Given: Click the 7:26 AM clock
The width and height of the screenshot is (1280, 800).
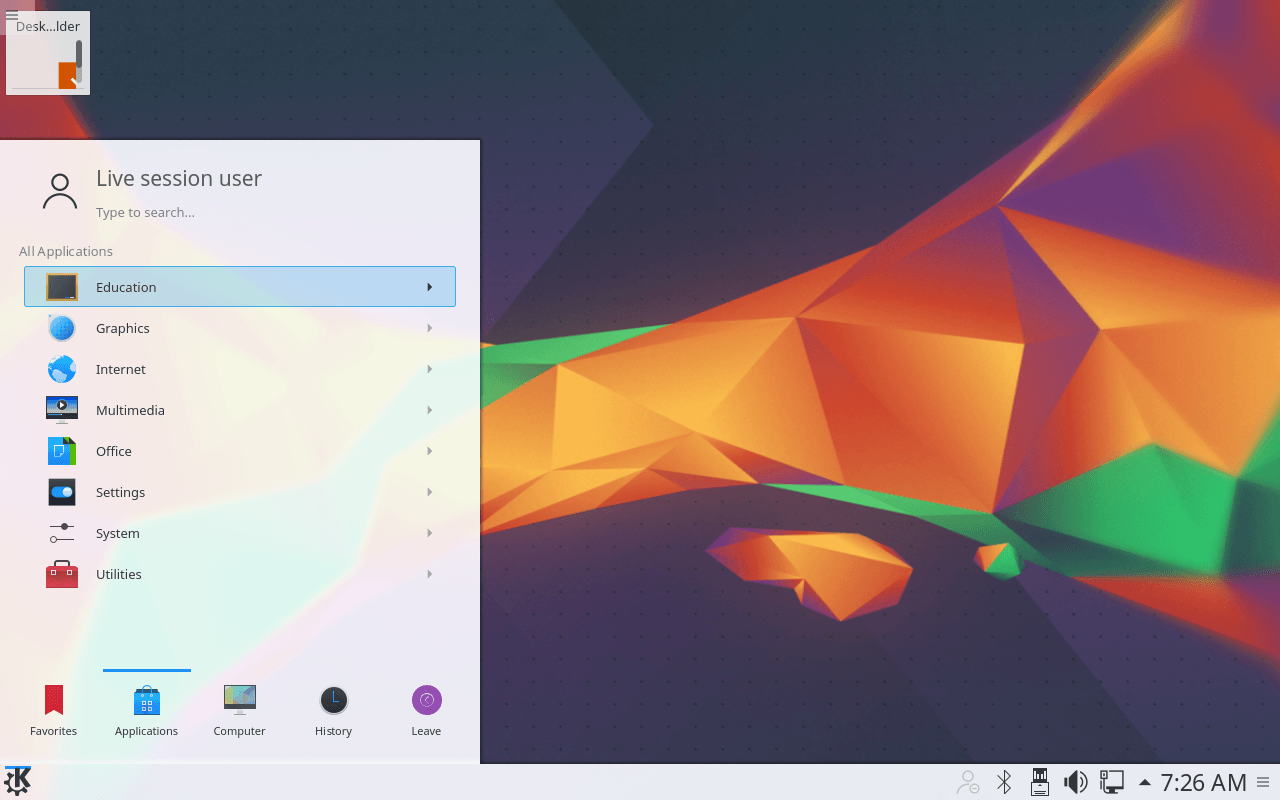Looking at the screenshot, I should [1204, 782].
